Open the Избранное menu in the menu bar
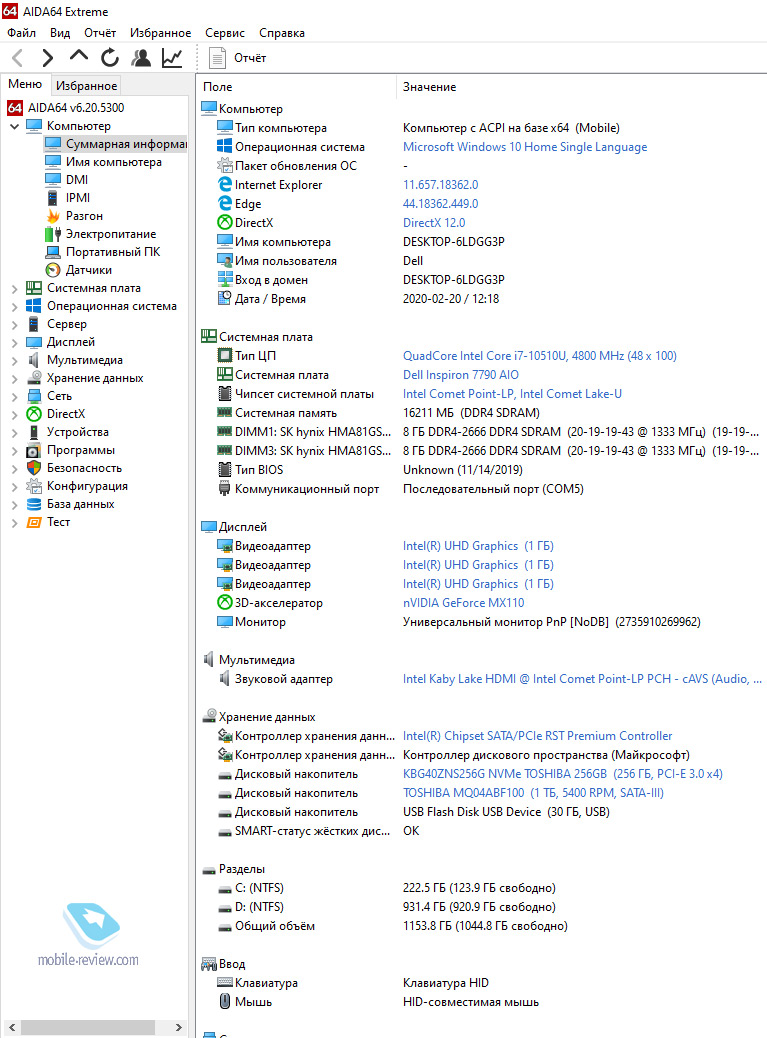Image resolution: width=767 pixels, height=1038 pixels. (160, 32)
